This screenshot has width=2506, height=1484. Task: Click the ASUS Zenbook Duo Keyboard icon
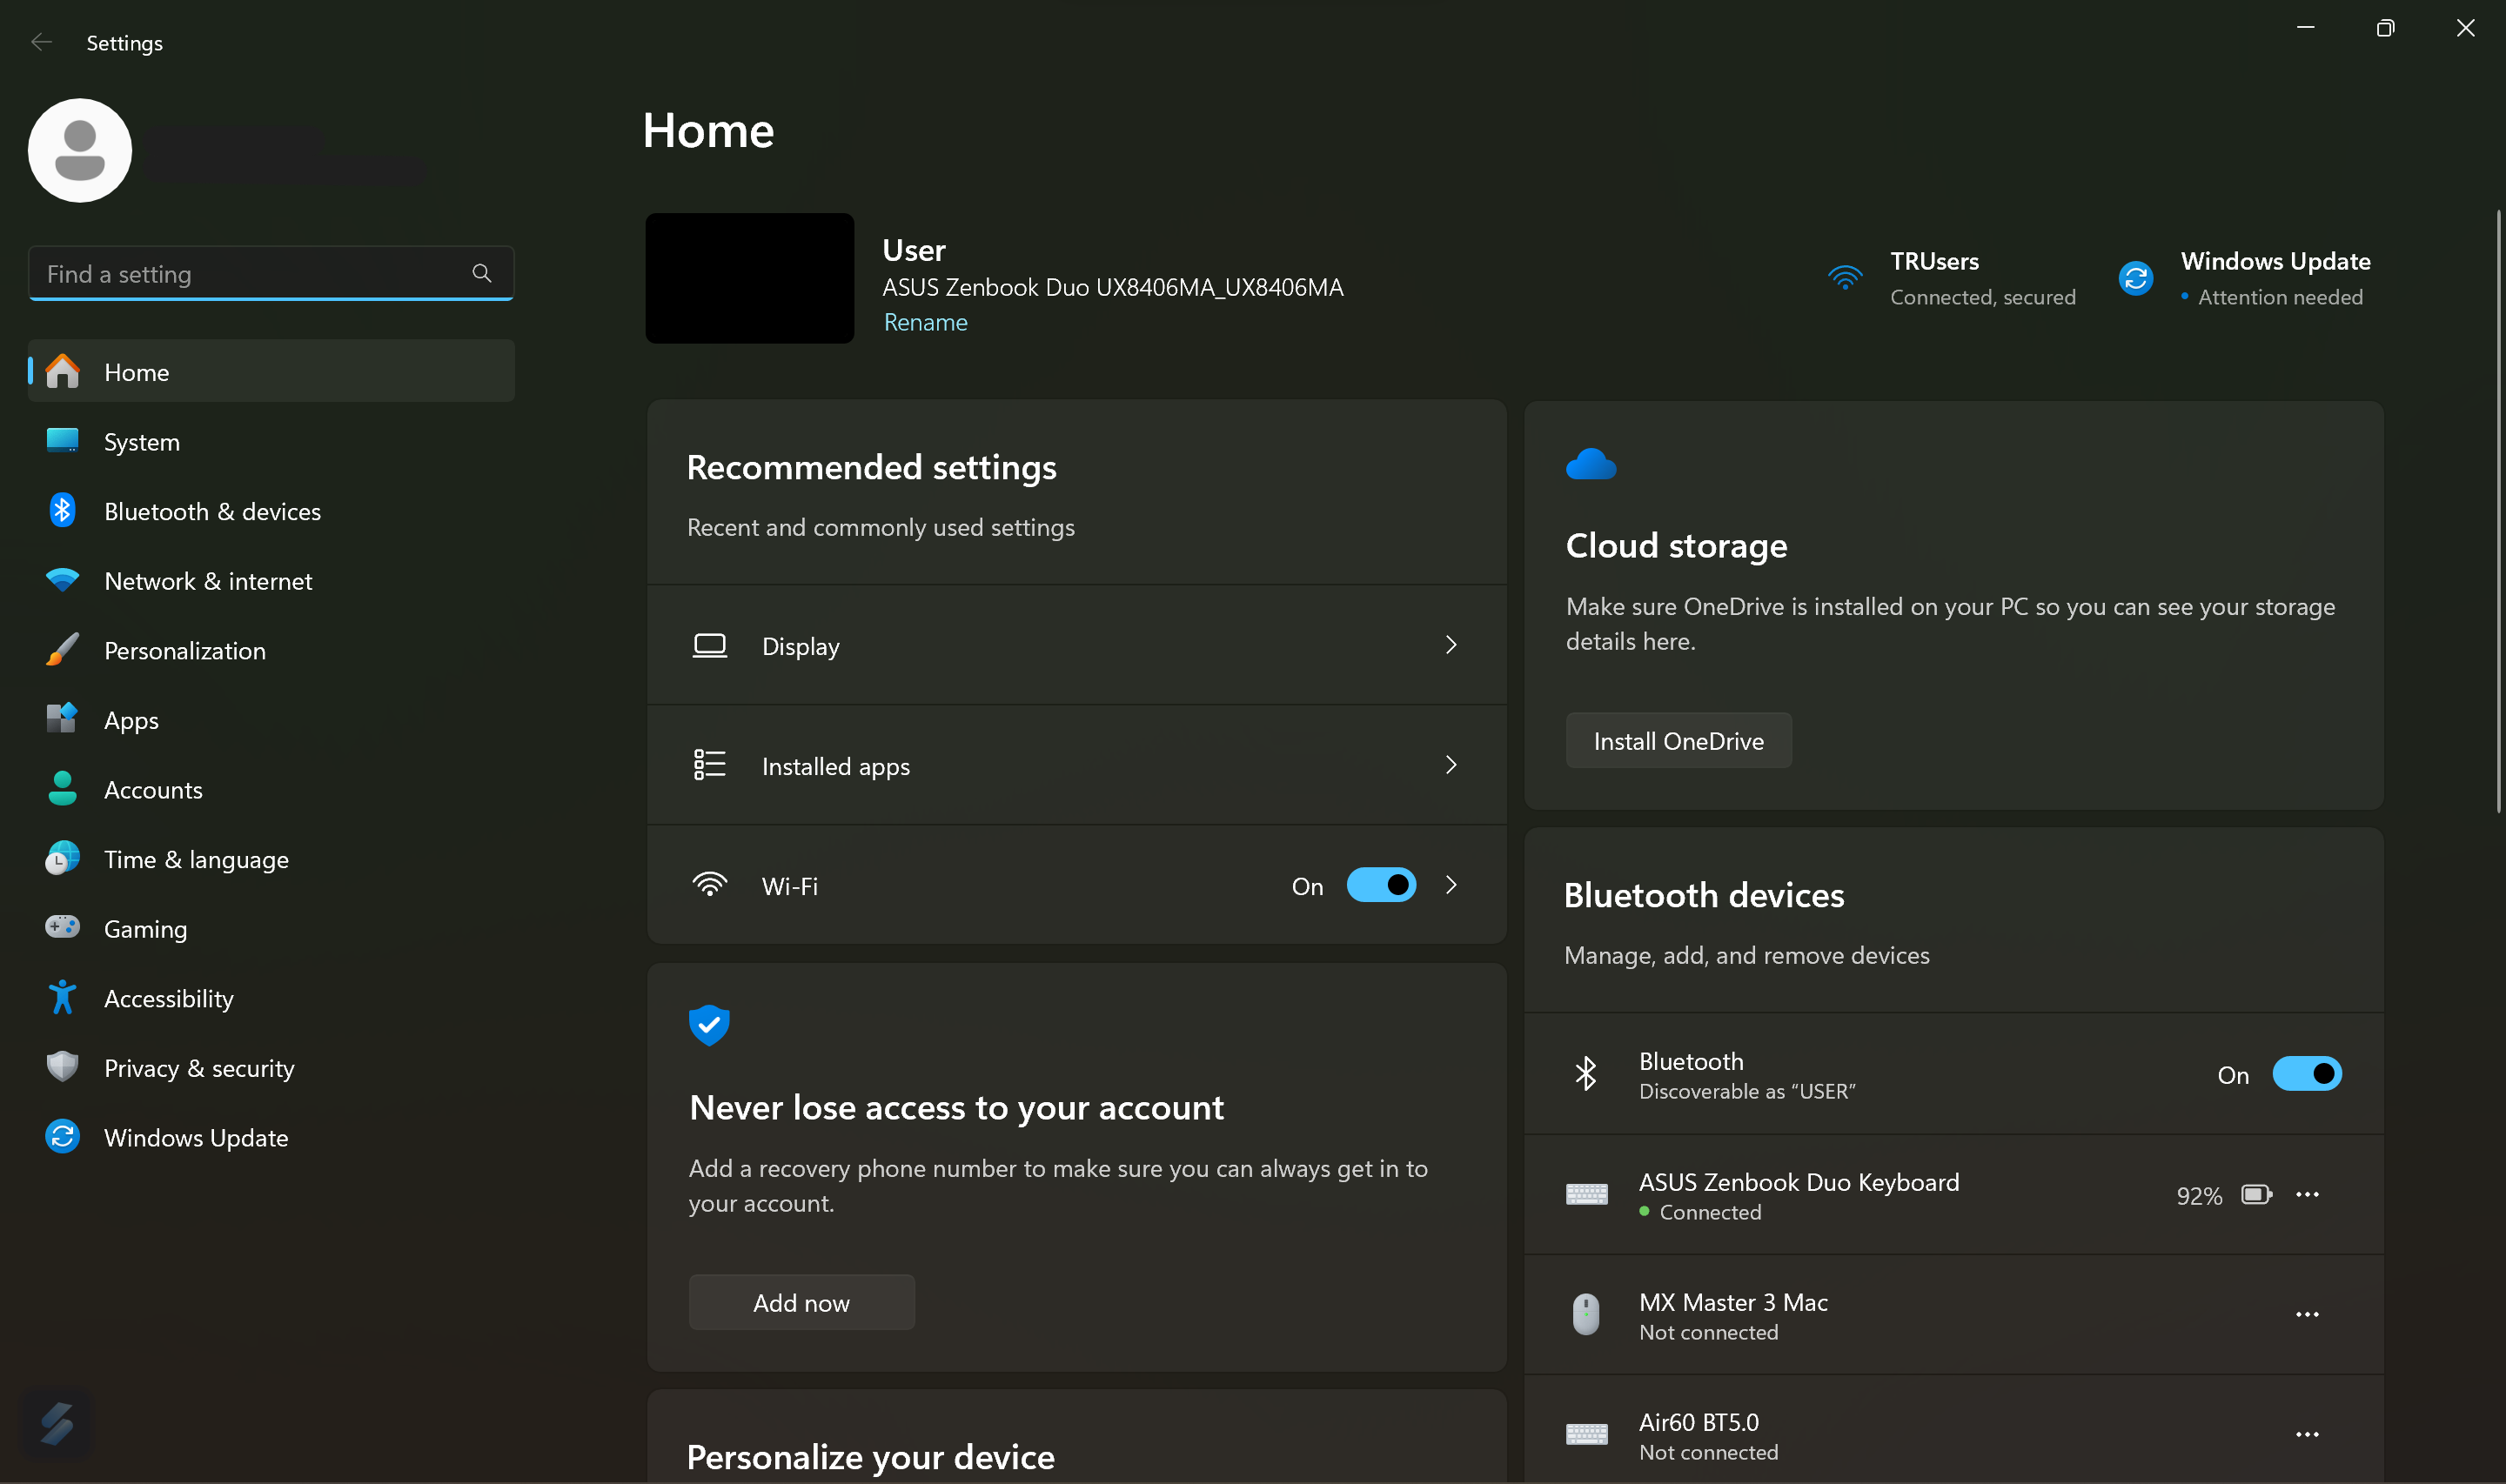pyautogui.click(x=1587, y=1194)
